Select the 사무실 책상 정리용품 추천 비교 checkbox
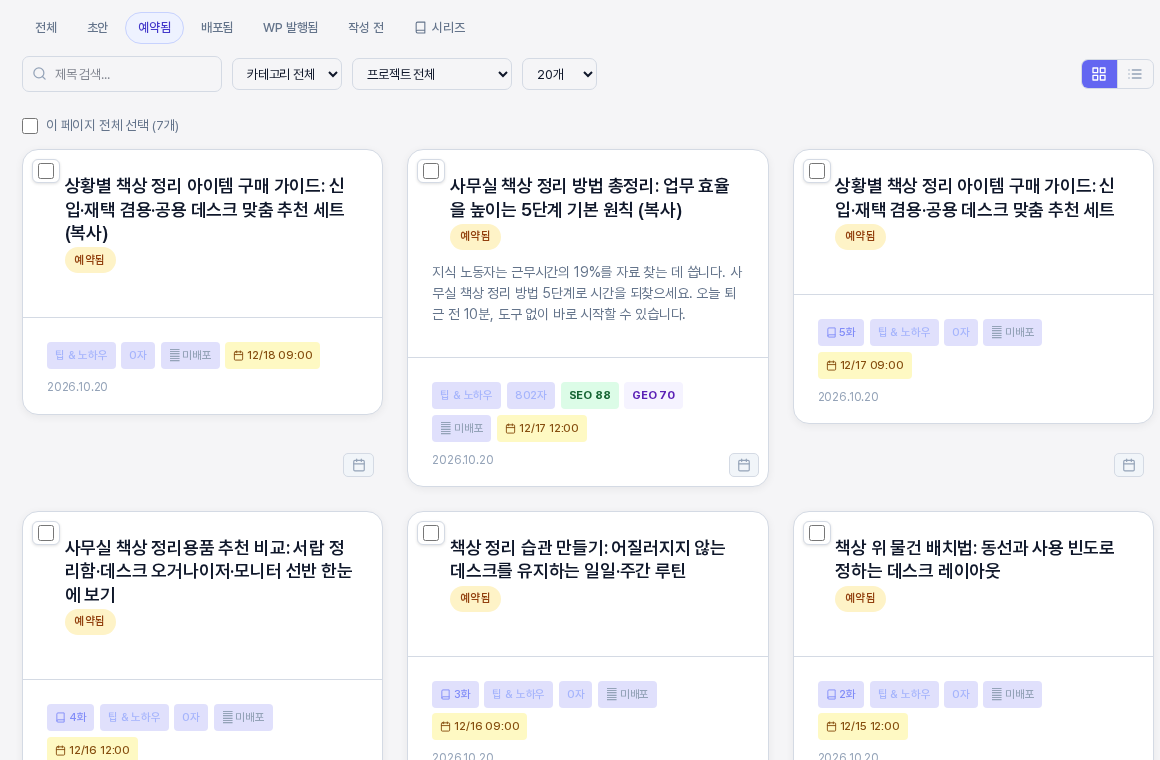Screen dimensions: 1160x760 (46, 533)
